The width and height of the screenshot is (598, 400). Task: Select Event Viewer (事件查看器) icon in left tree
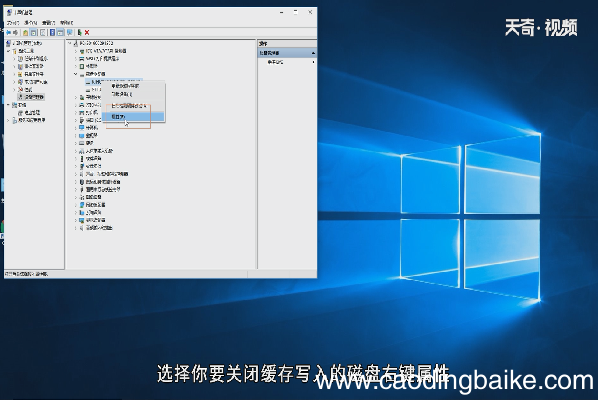(21, 66)
